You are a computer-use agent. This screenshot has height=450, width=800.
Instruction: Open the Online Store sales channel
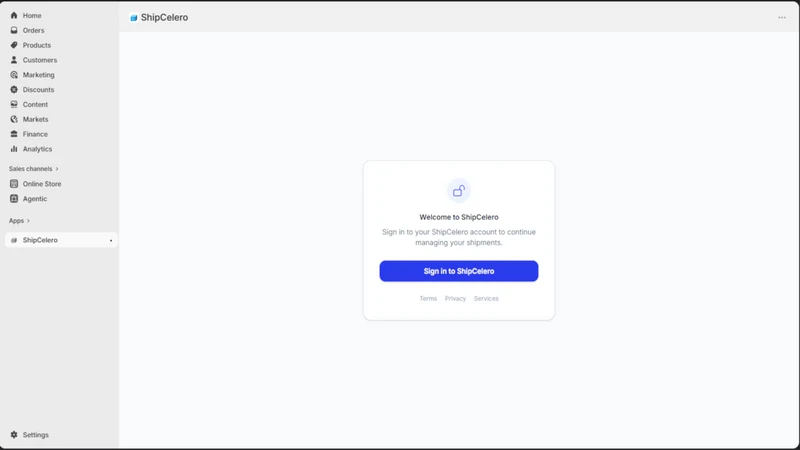(x=42, y=184)
